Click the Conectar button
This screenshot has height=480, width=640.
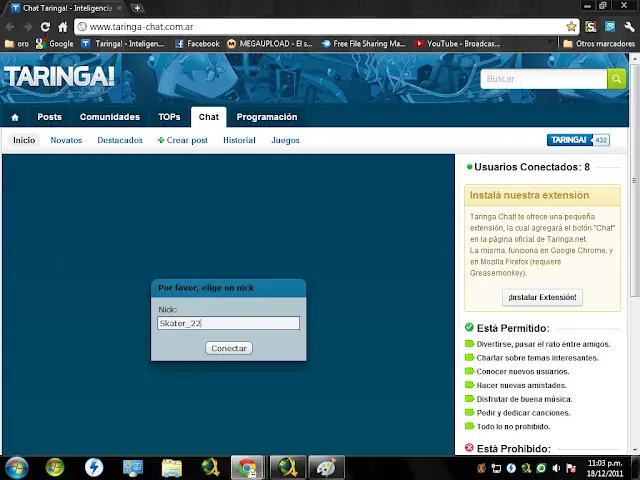click(x=229, y=348)
